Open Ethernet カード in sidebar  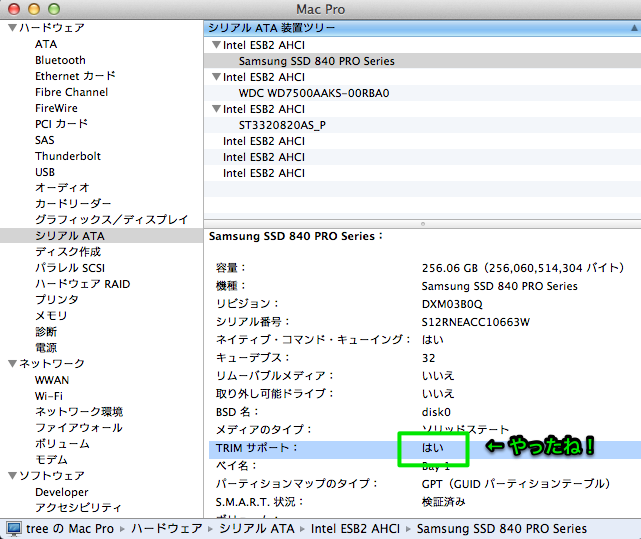point(75,76)
